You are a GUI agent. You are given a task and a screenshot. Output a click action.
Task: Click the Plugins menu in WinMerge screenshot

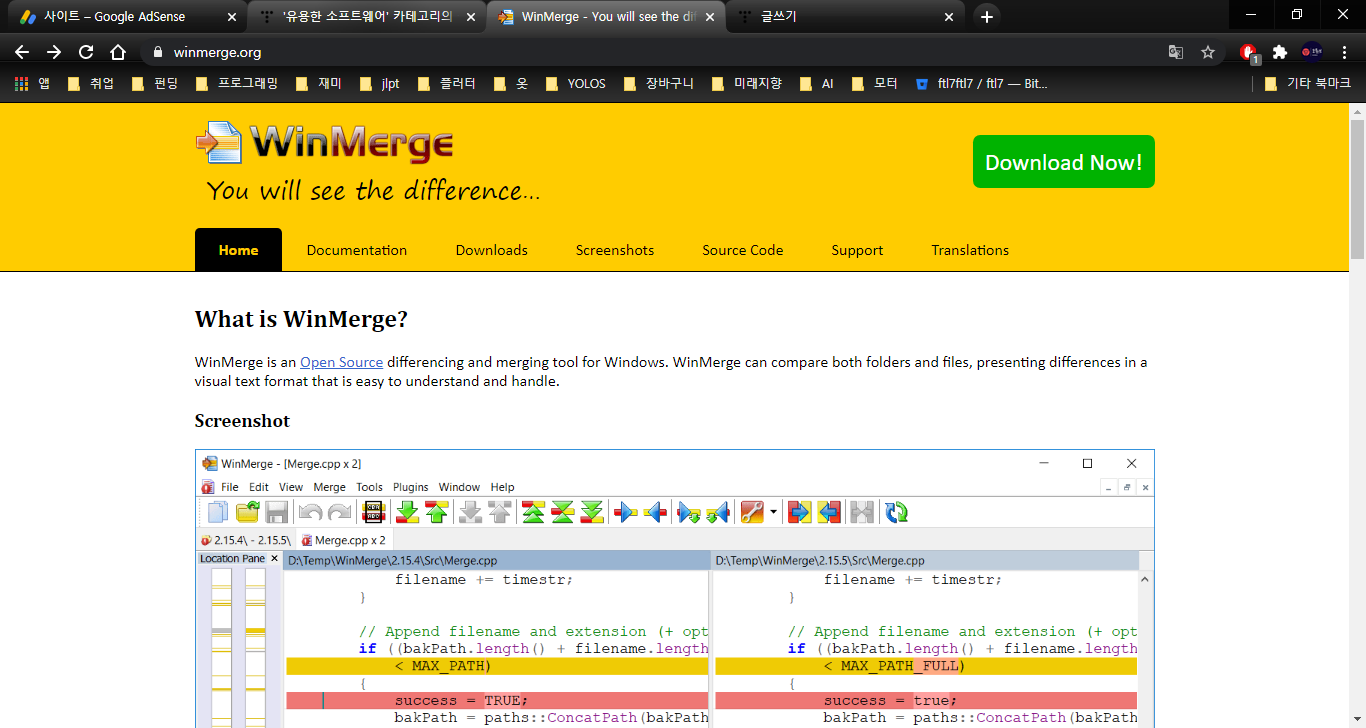[x=410, y=487]
